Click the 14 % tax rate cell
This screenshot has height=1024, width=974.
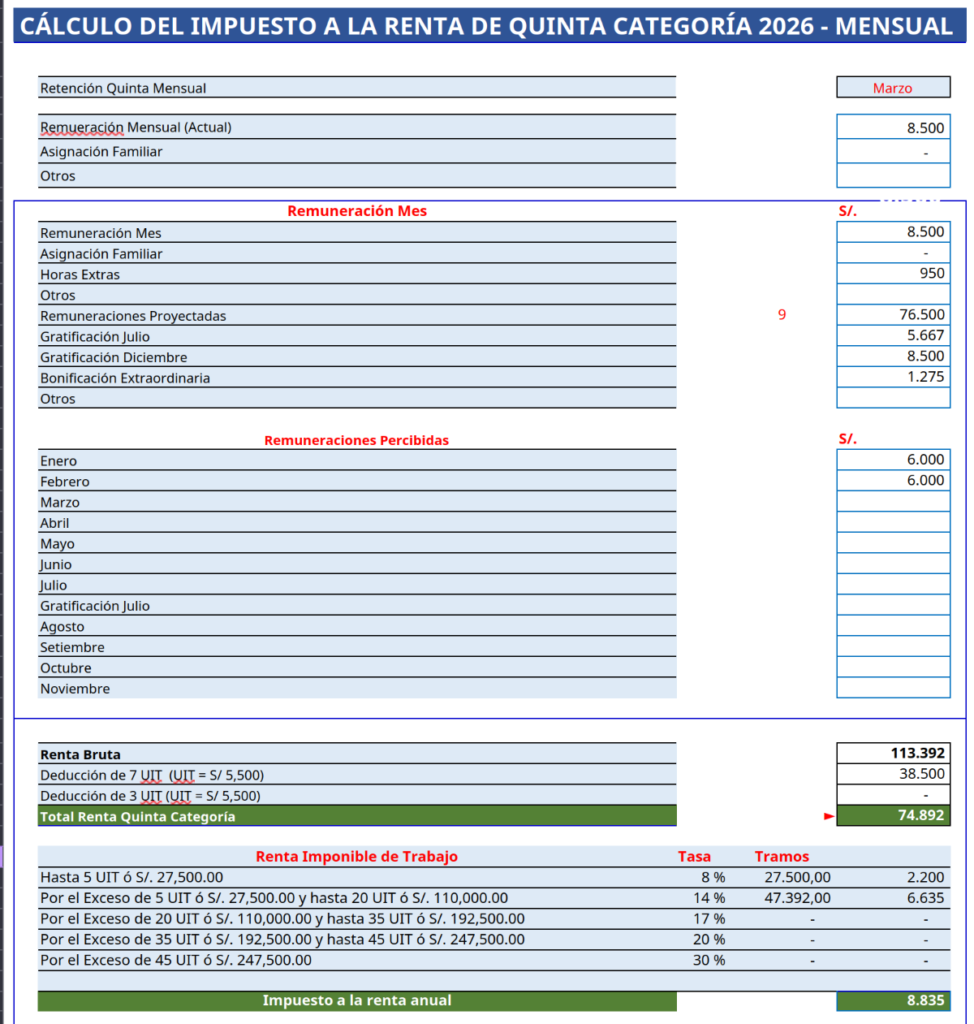click(x=712, y=898)
